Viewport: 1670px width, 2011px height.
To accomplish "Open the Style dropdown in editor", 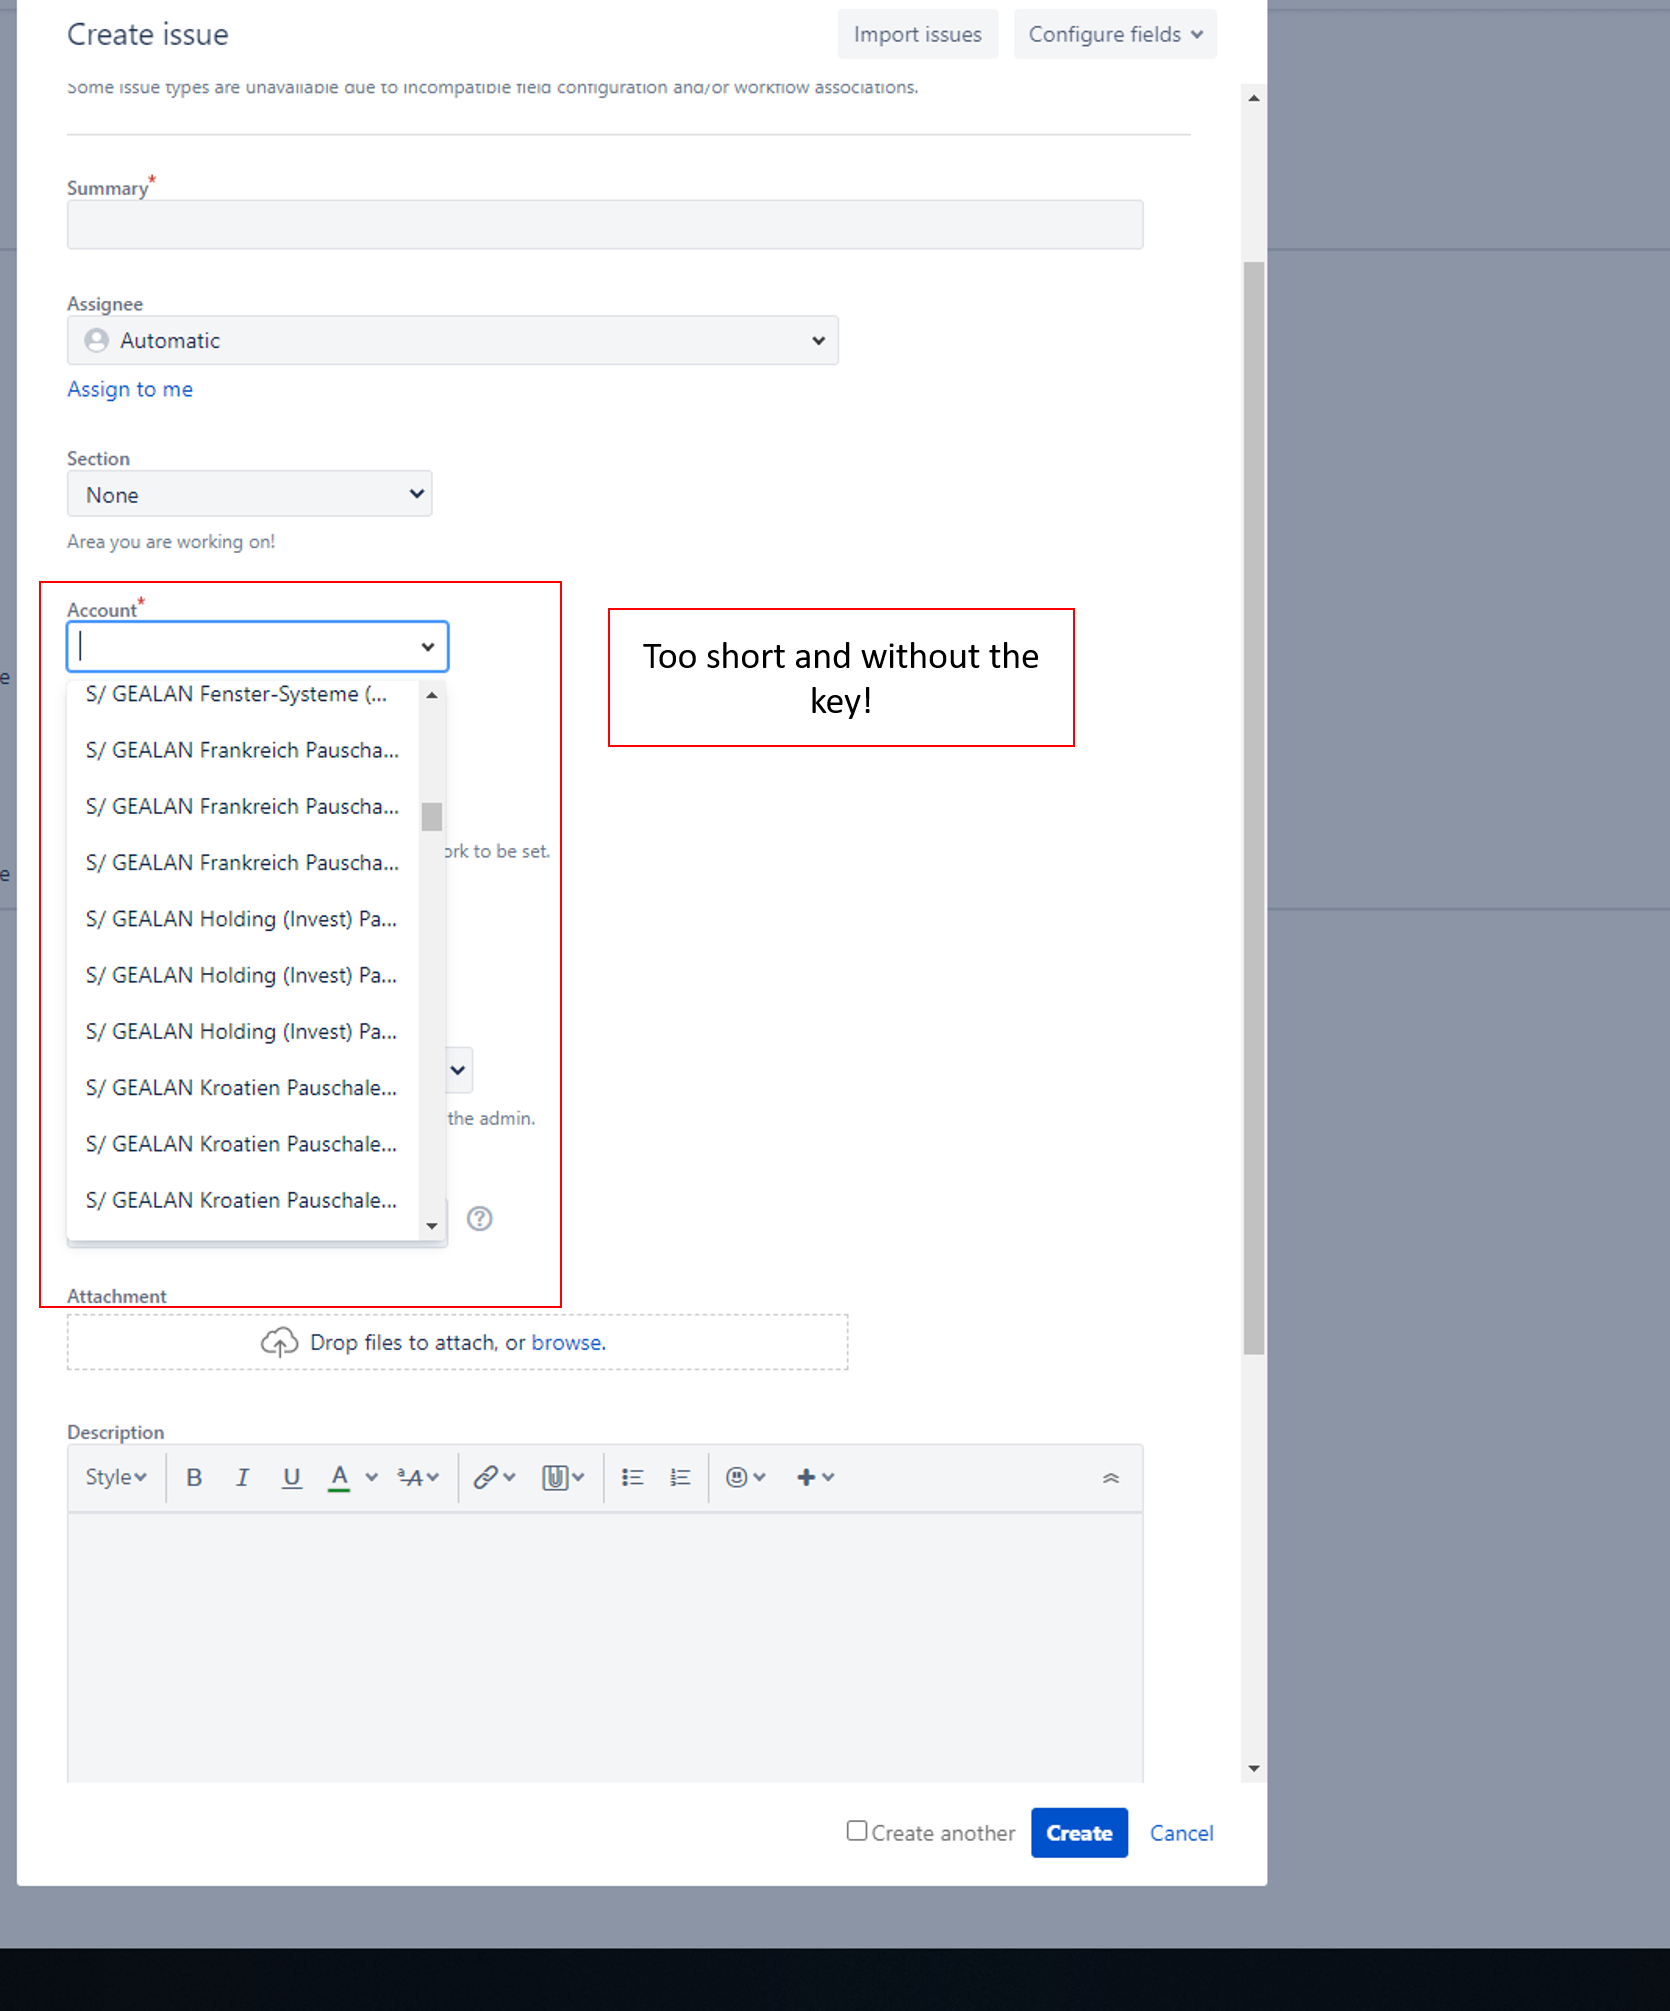I will click(115, 1477).
